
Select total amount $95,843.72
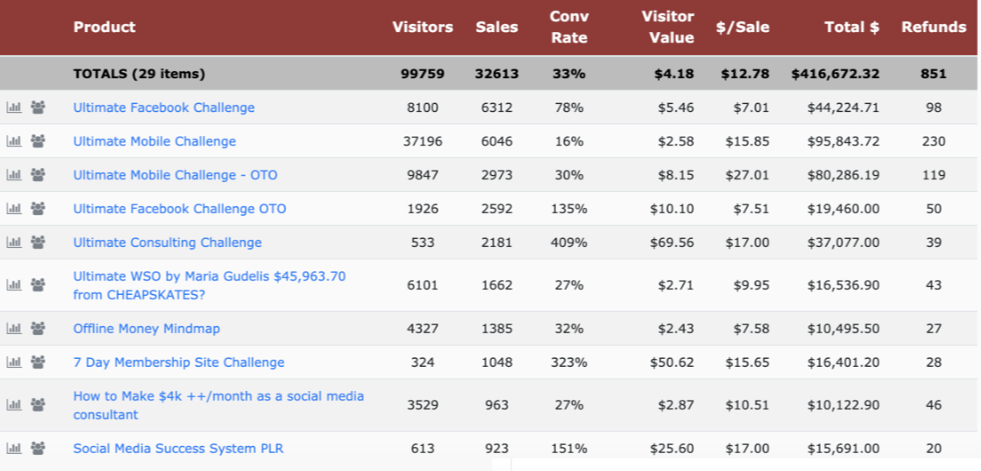click(843, 141)
